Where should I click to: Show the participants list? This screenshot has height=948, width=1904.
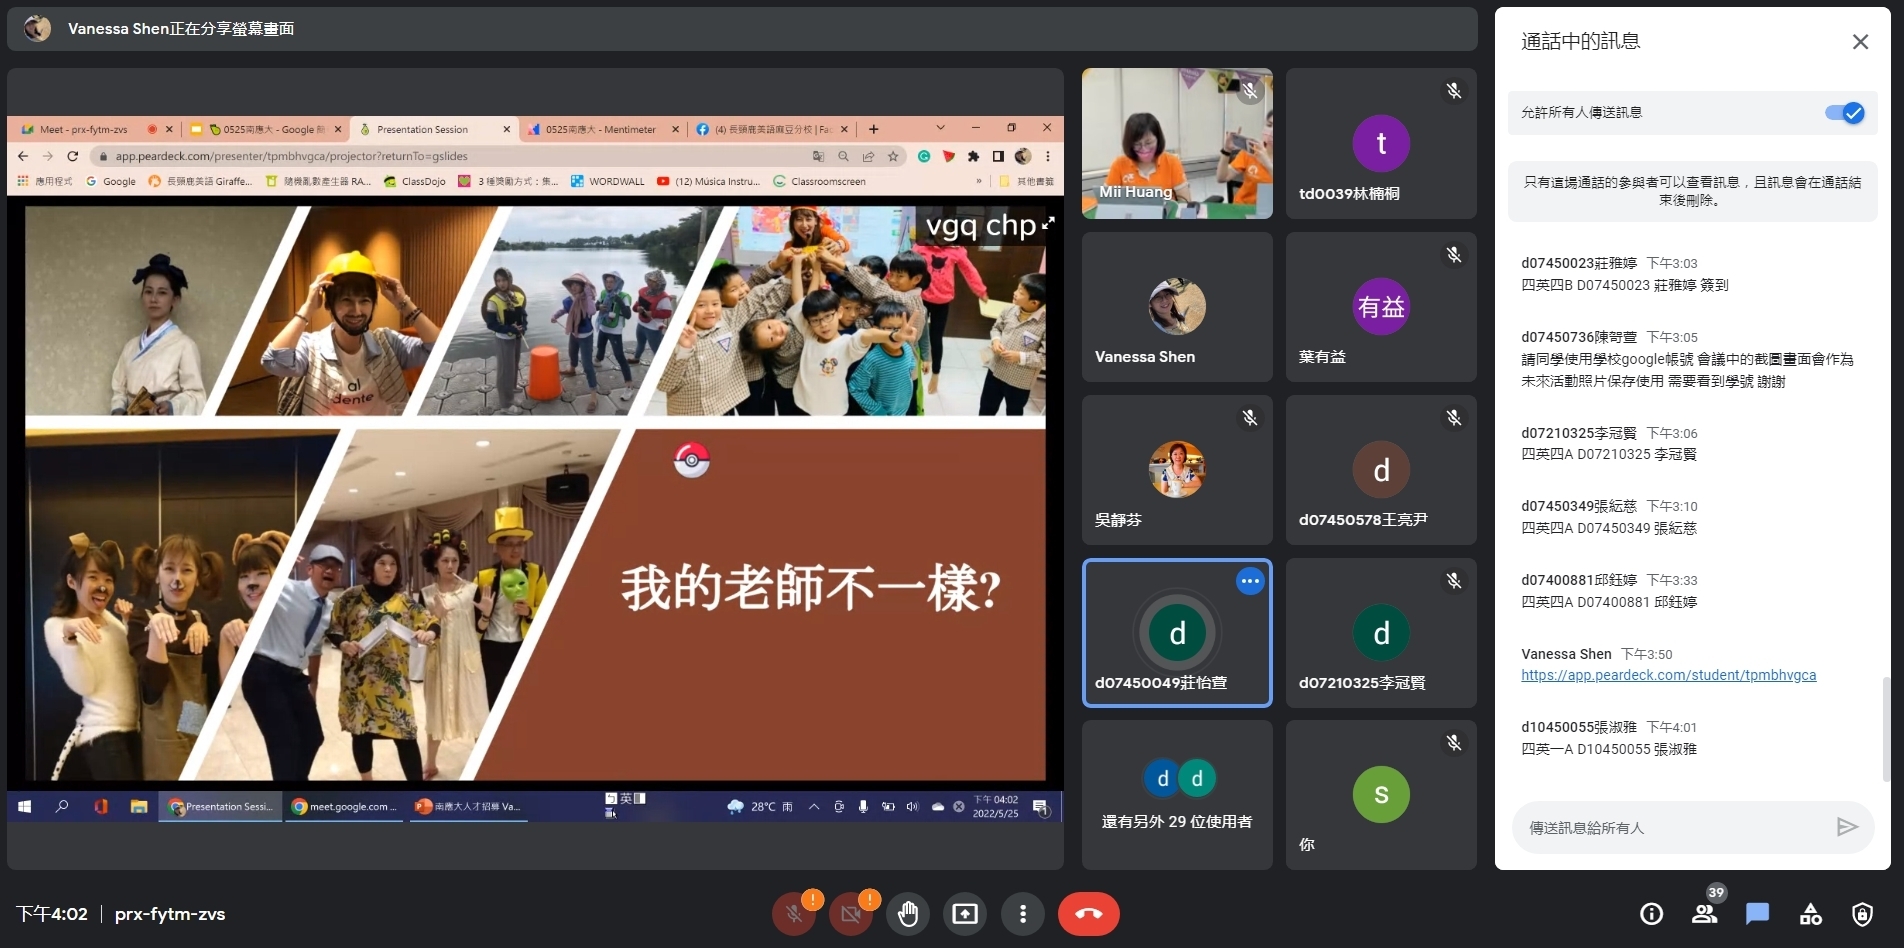(x=1704, y=914)
